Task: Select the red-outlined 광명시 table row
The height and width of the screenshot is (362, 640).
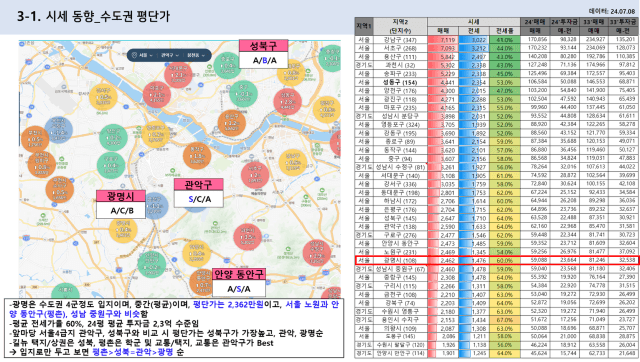Action: 497,260
